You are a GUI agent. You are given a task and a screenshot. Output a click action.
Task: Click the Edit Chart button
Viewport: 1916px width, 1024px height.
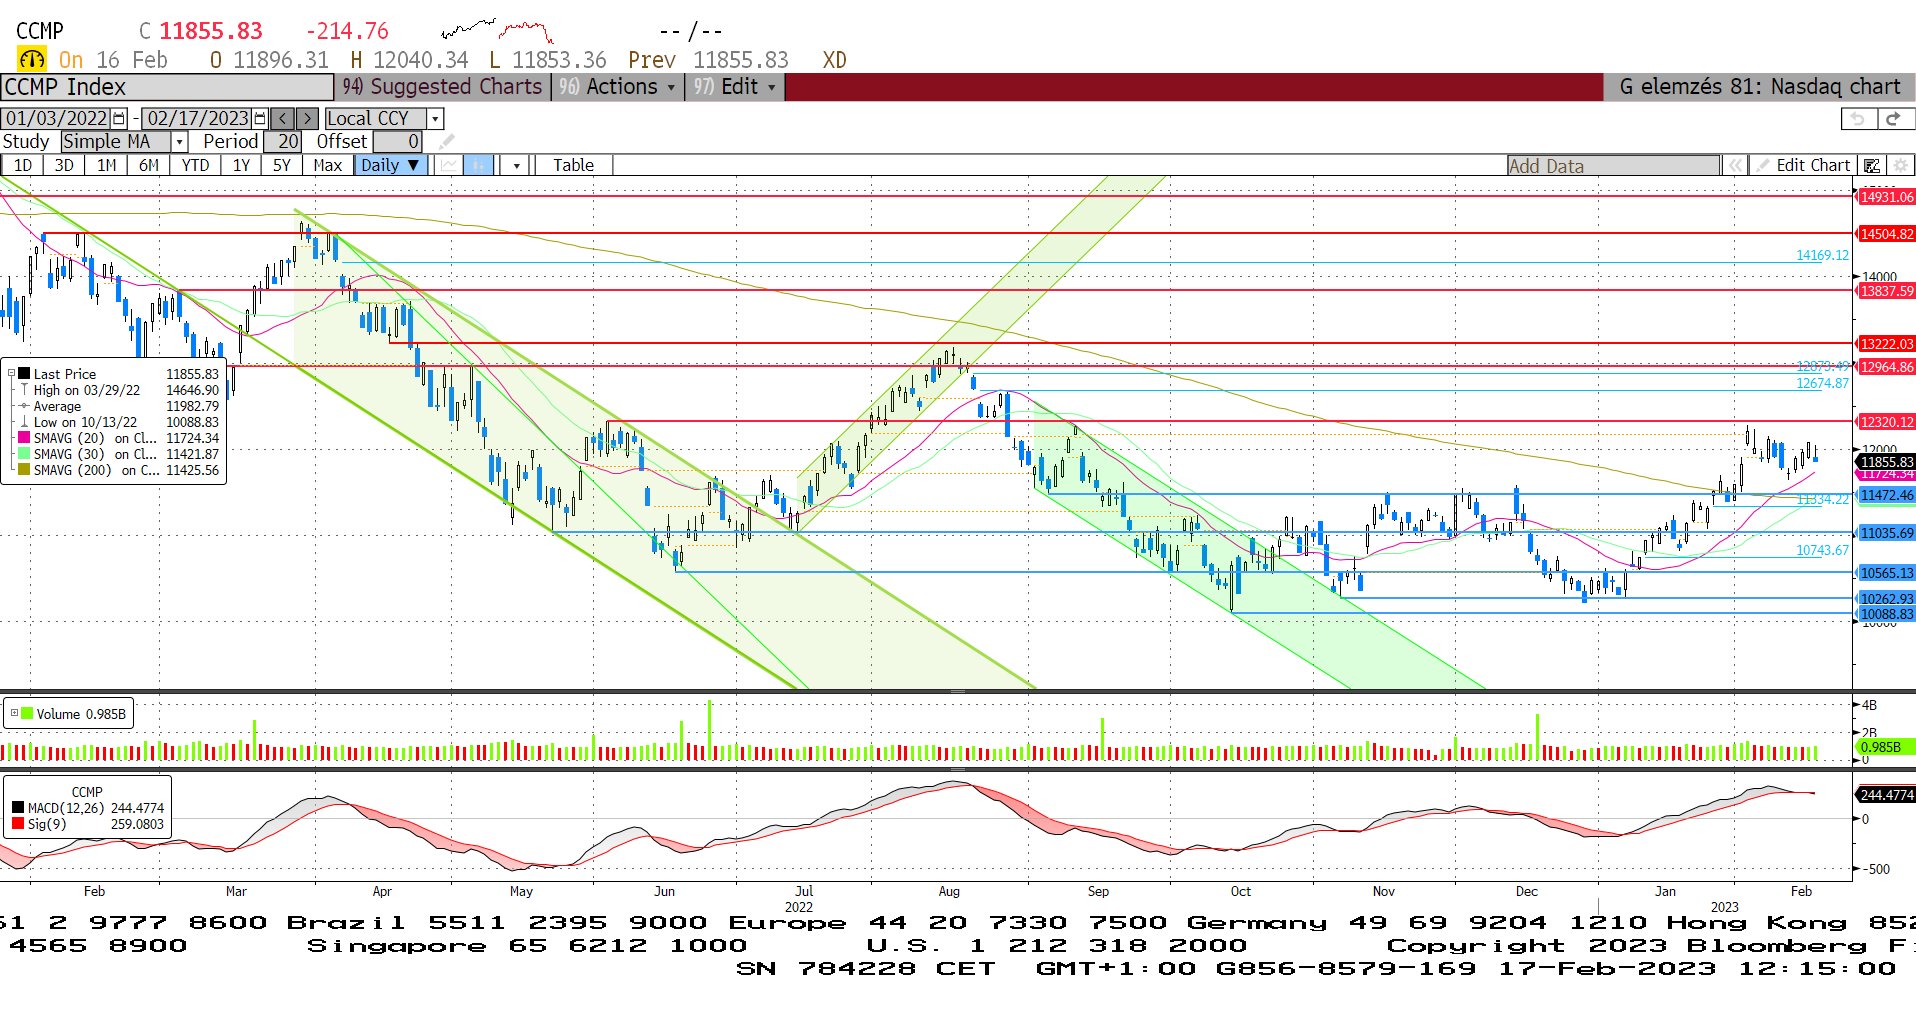1803,165
